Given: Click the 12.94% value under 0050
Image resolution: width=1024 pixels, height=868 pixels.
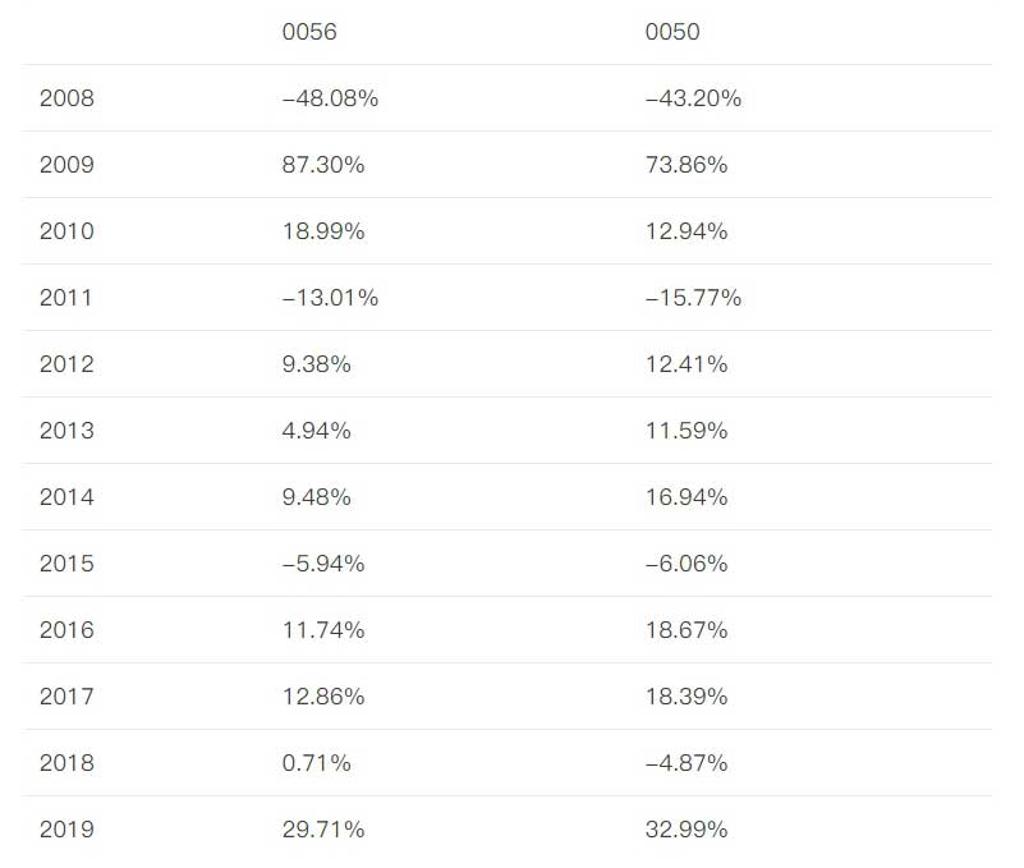Looking at the screenshot, I should coord(686,231).
